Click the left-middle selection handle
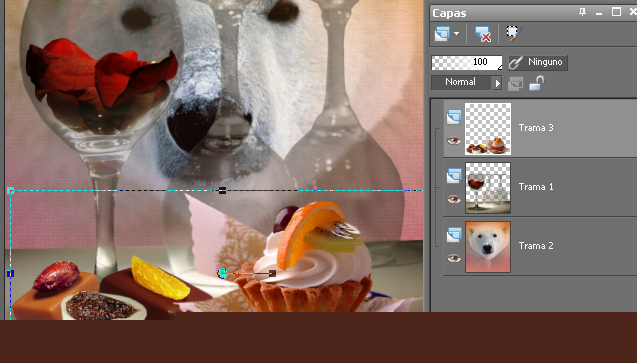The height and width of the screenshot is (363, 637). [x=11, y=274]
